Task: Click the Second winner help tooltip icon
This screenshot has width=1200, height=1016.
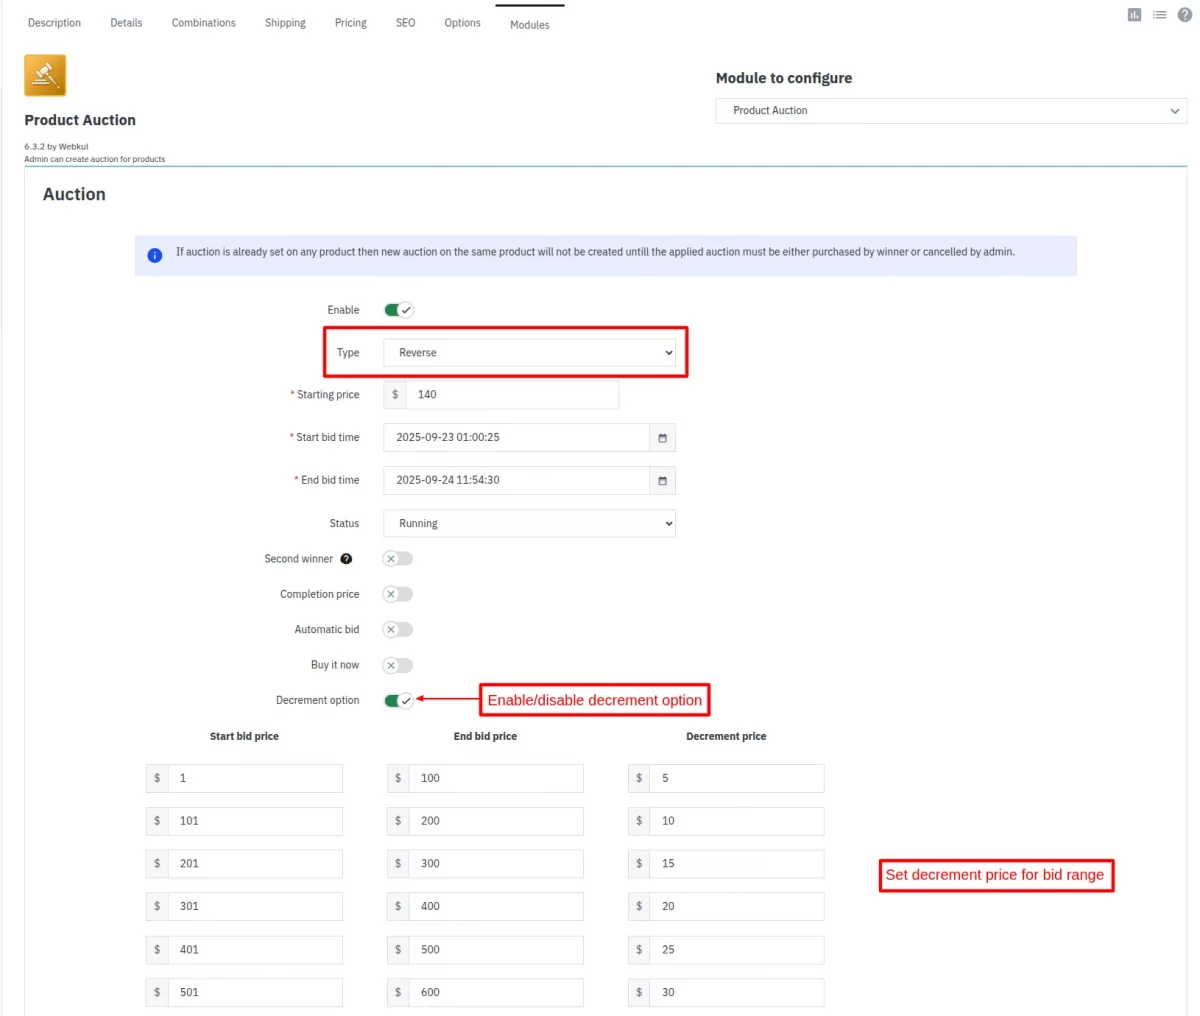Action: 346,559
